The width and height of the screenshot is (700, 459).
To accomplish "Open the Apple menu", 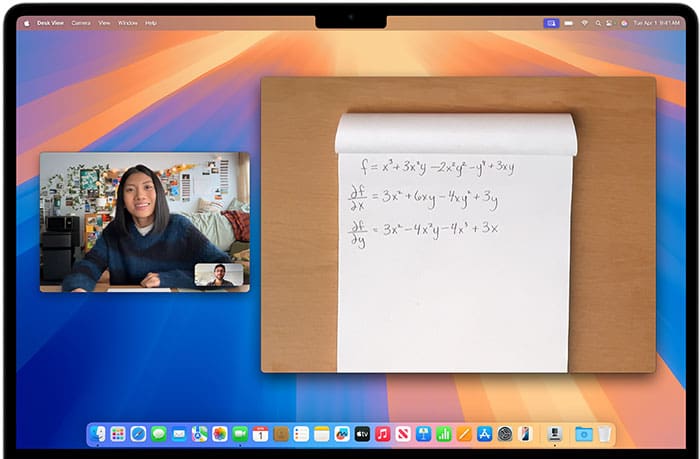I will click(27, 22).
